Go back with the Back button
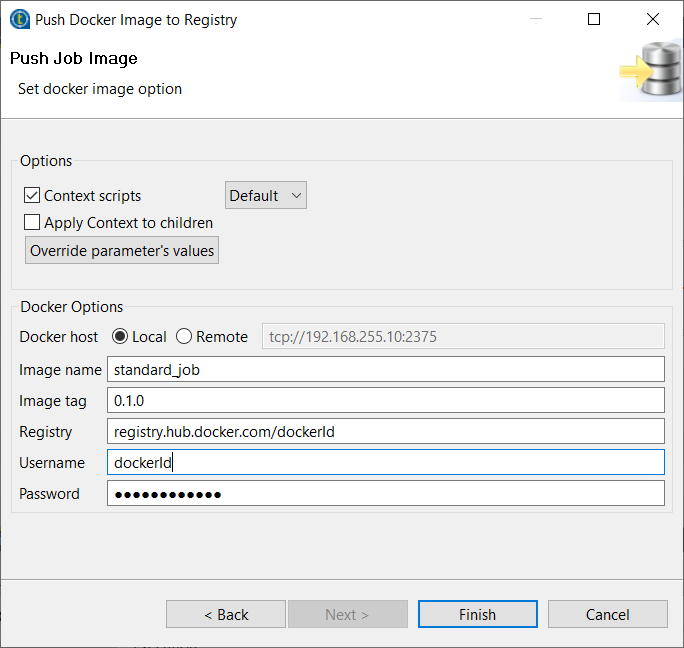Image resolution: width=684 pixels, height=648 pixels. [226, 614]
